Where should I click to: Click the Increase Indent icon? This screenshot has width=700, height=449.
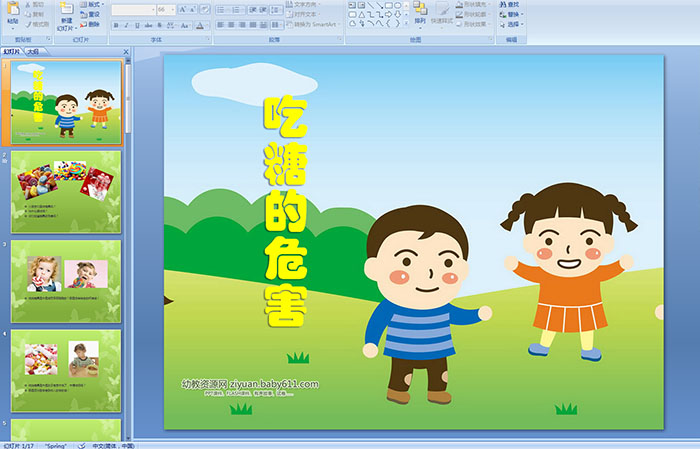coord(264,10)
